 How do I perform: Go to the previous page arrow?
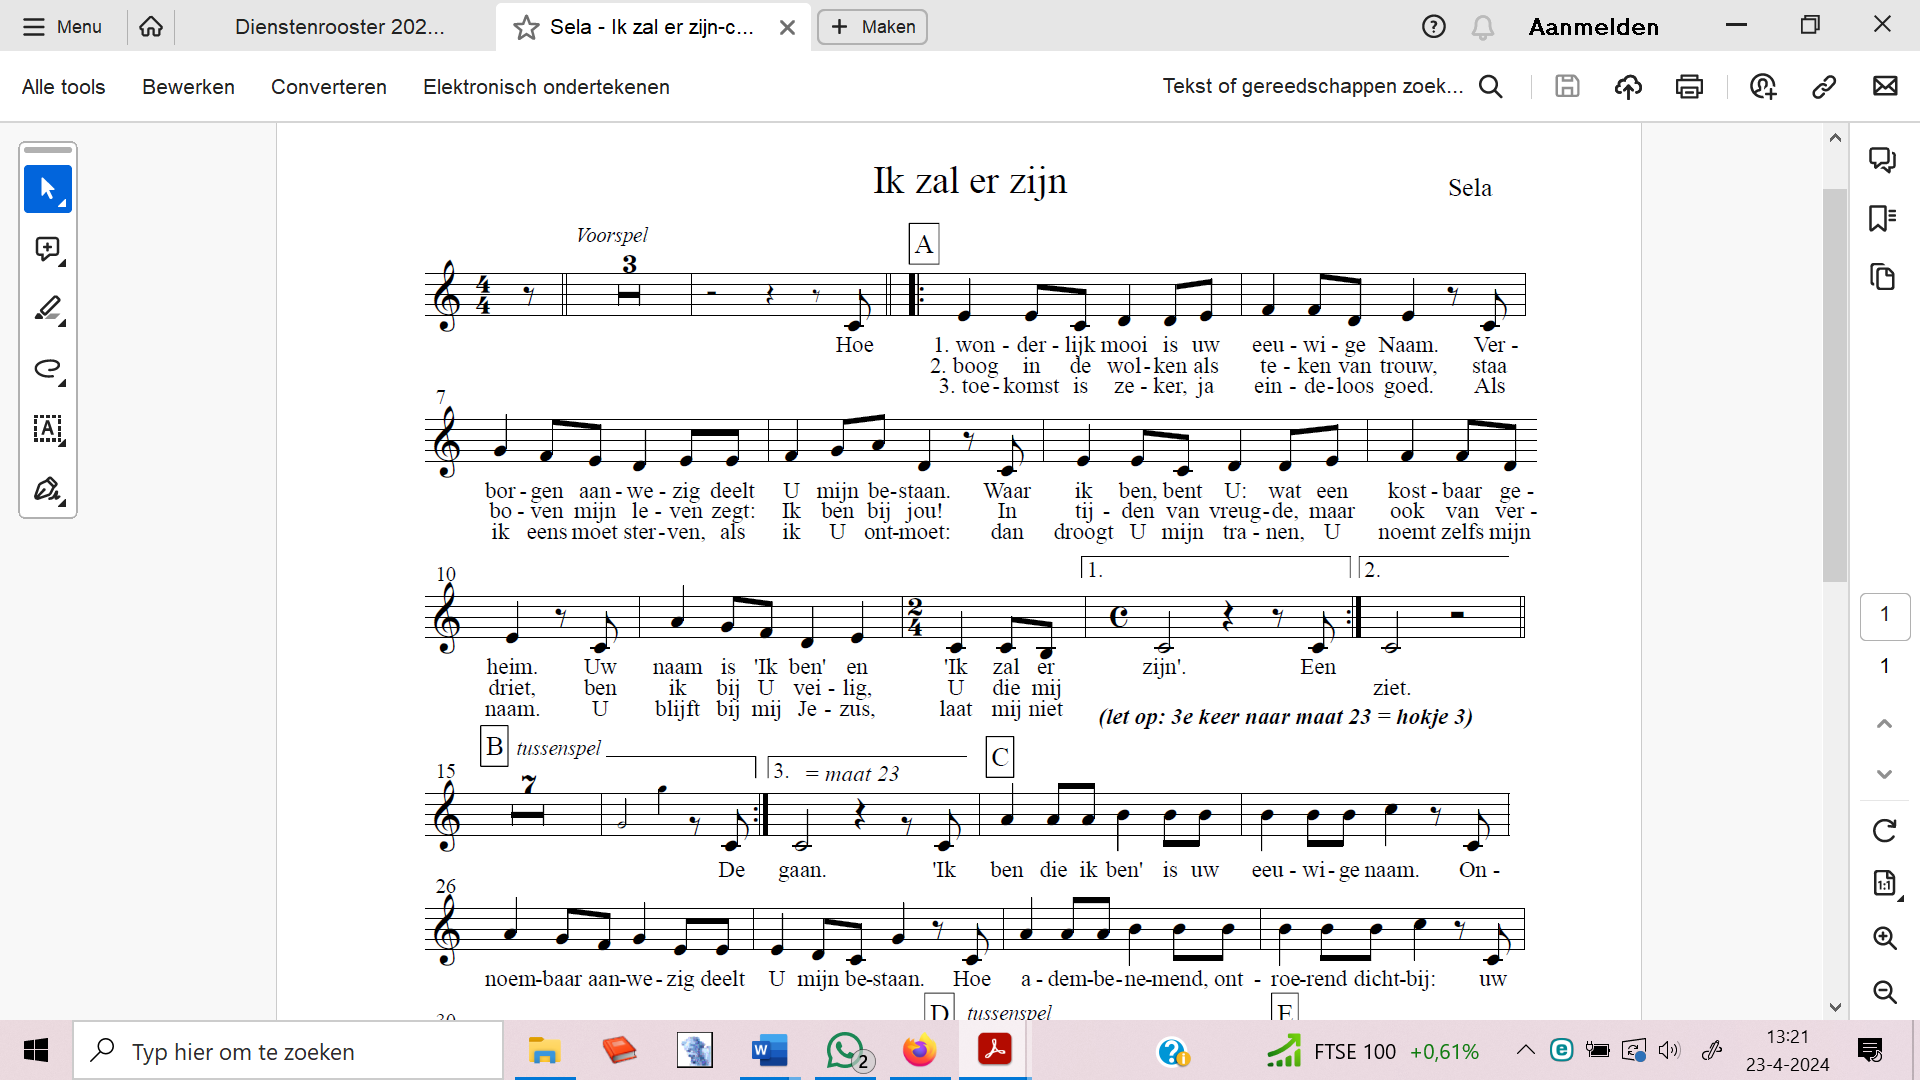point(1885,723)
